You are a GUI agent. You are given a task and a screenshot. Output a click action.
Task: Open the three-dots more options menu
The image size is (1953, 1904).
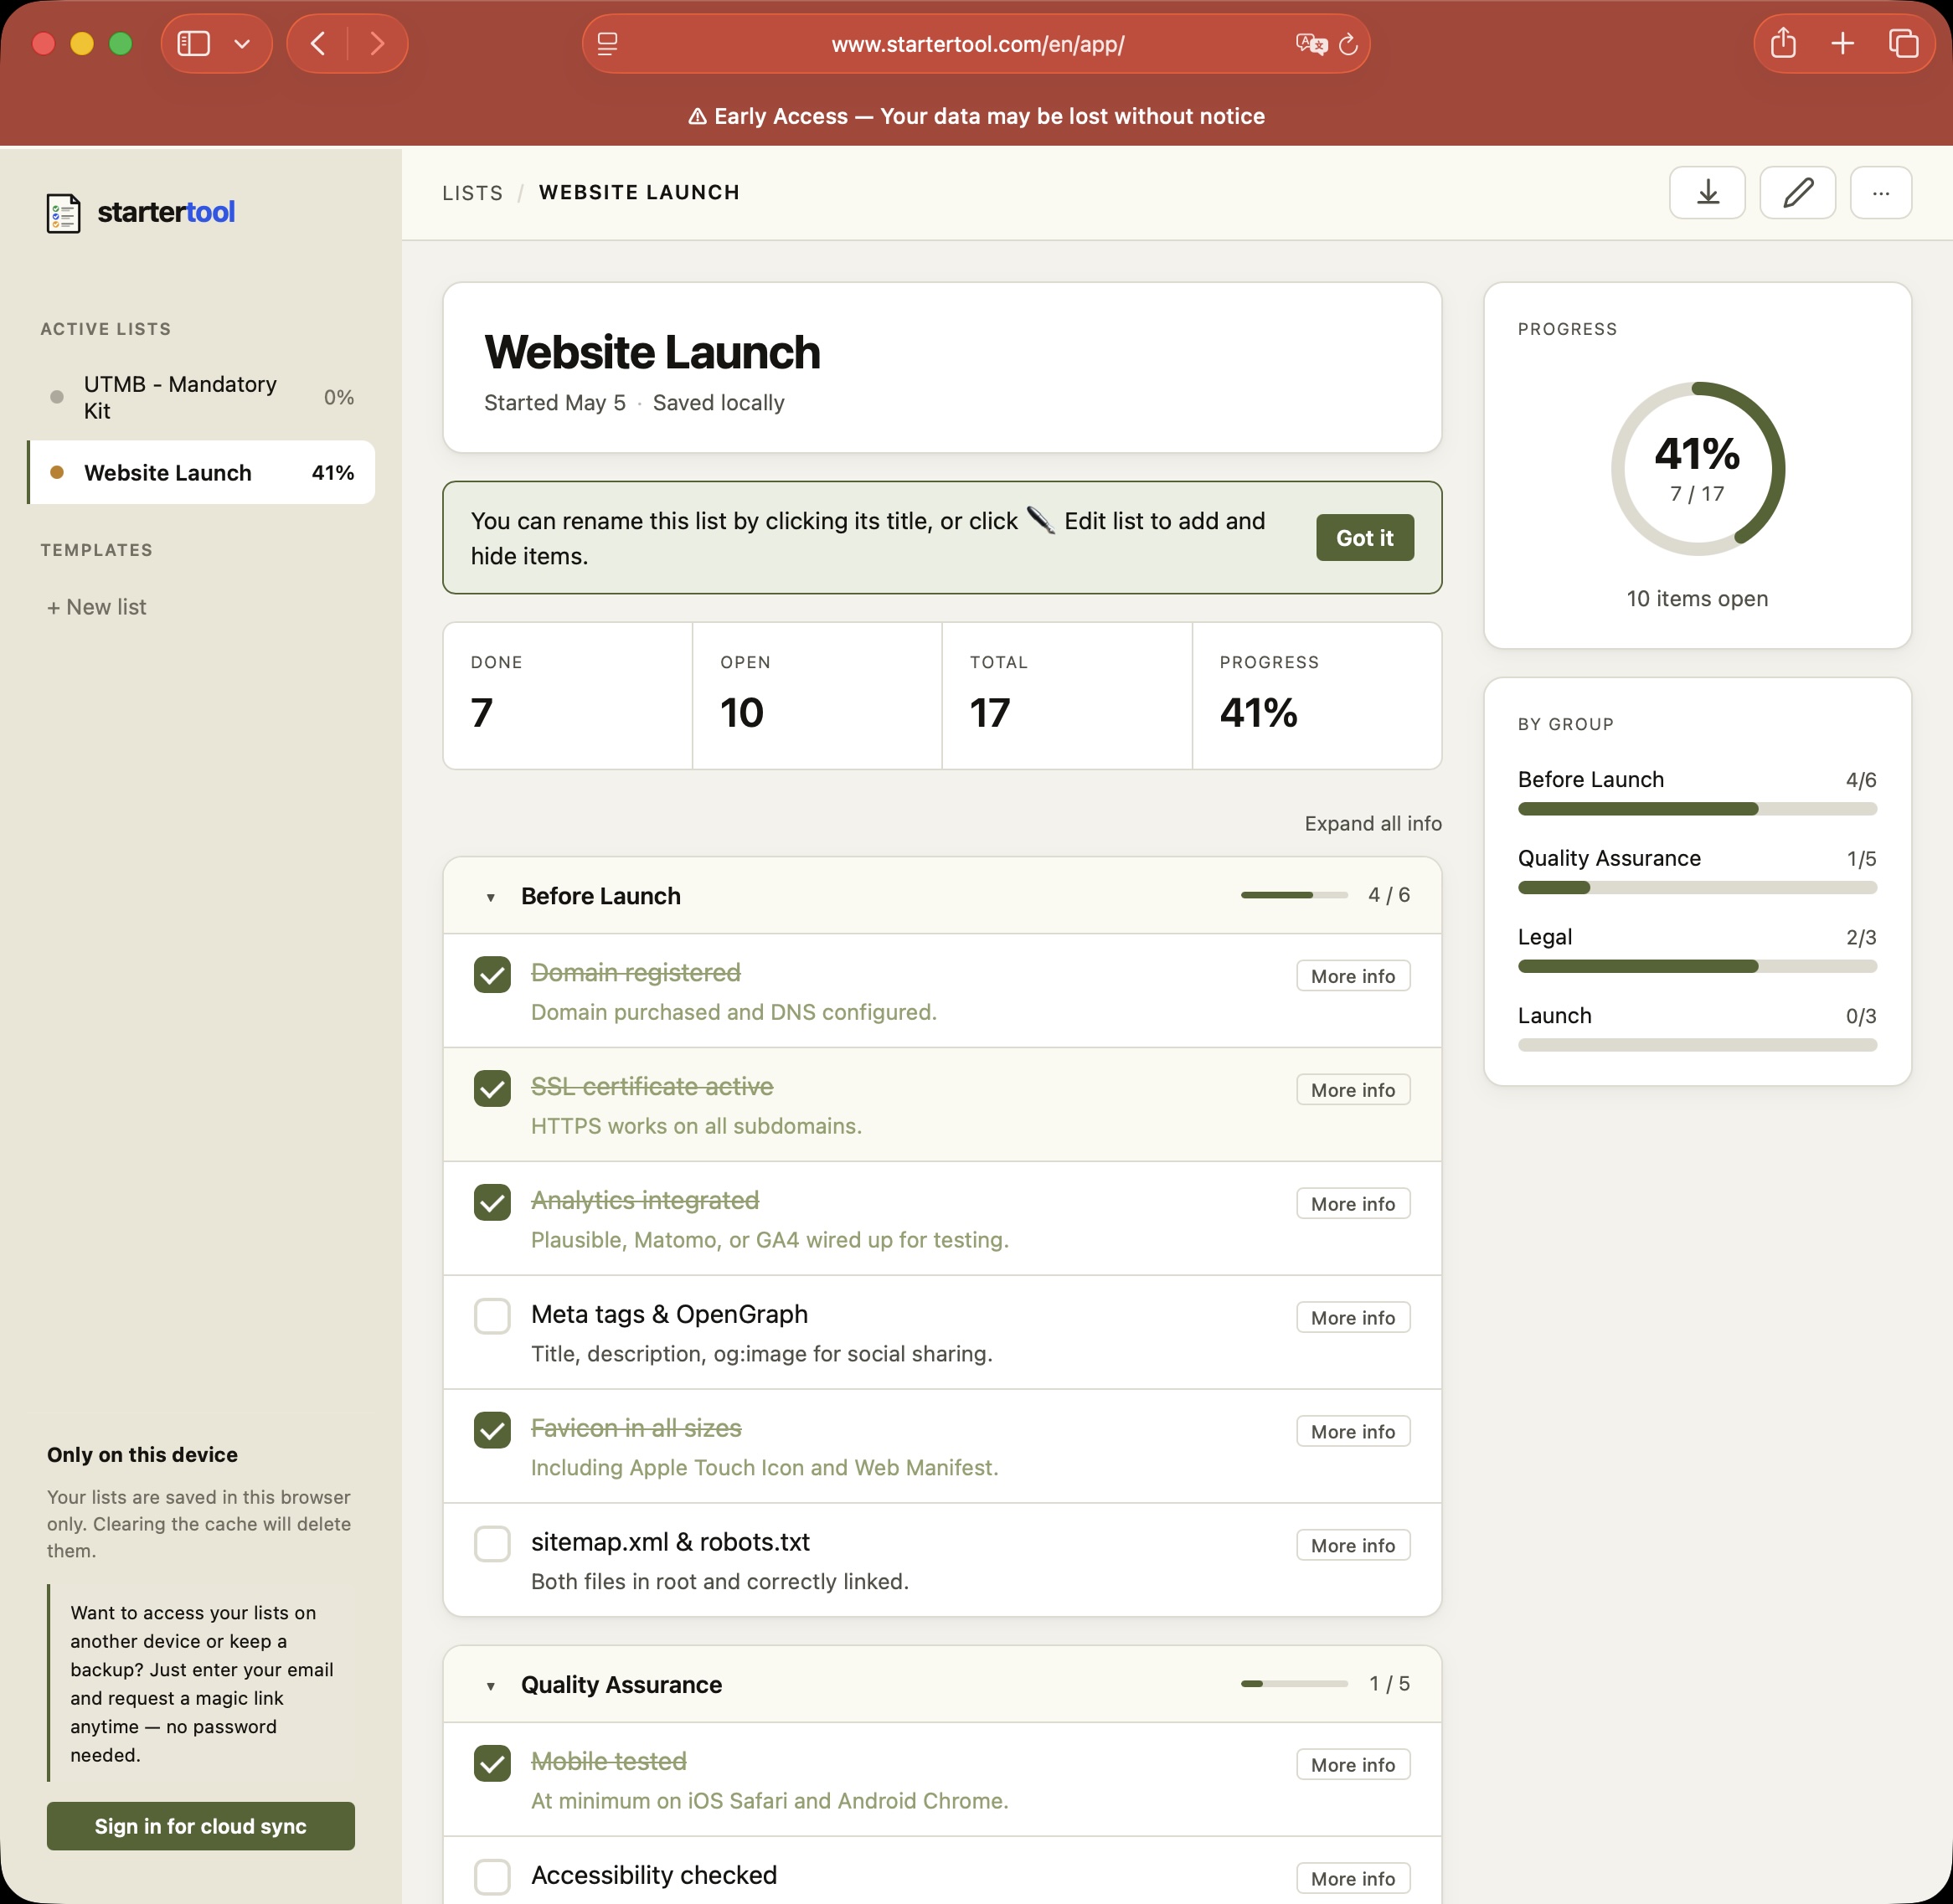(1880, 192)
